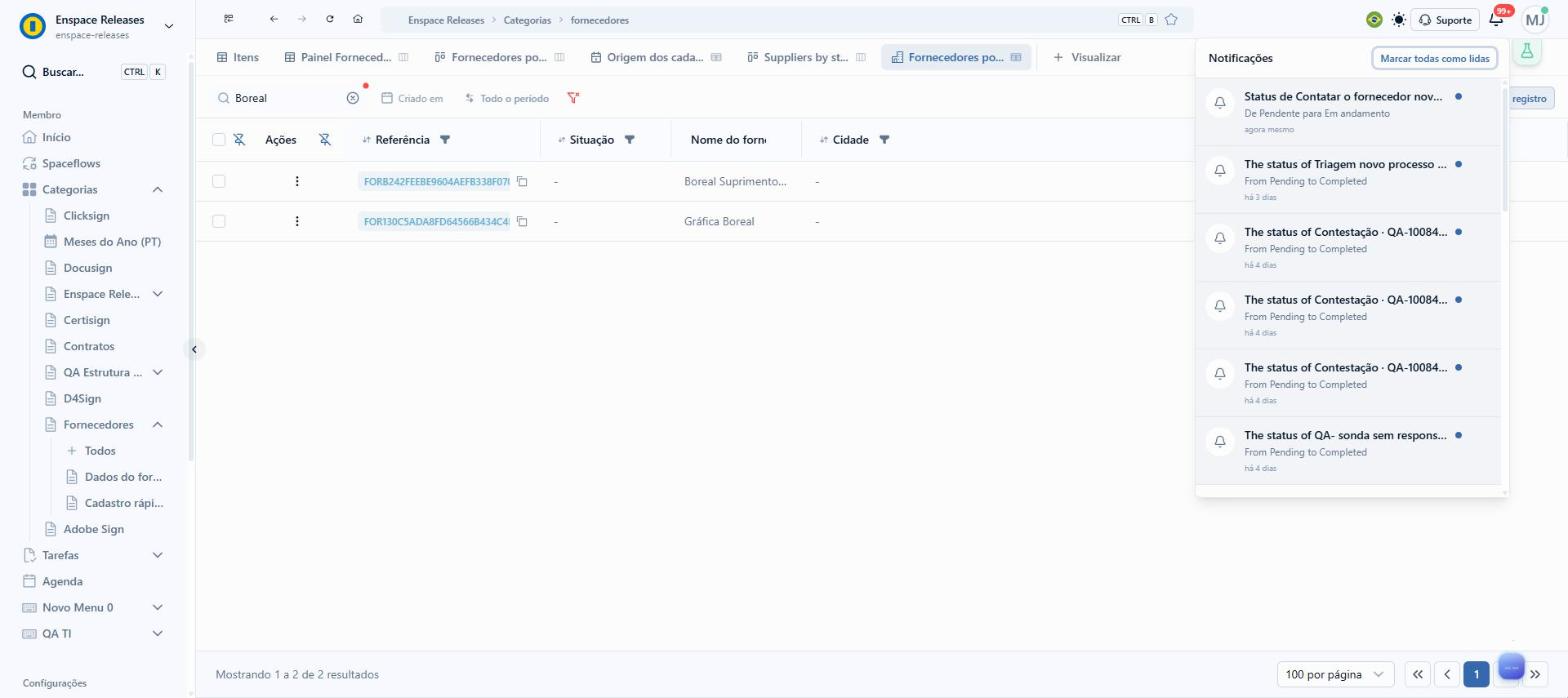The image size is (1568, 698).
Task: Open the Todo o período filter
Action: pyautogui.click(x=507, y=98)
